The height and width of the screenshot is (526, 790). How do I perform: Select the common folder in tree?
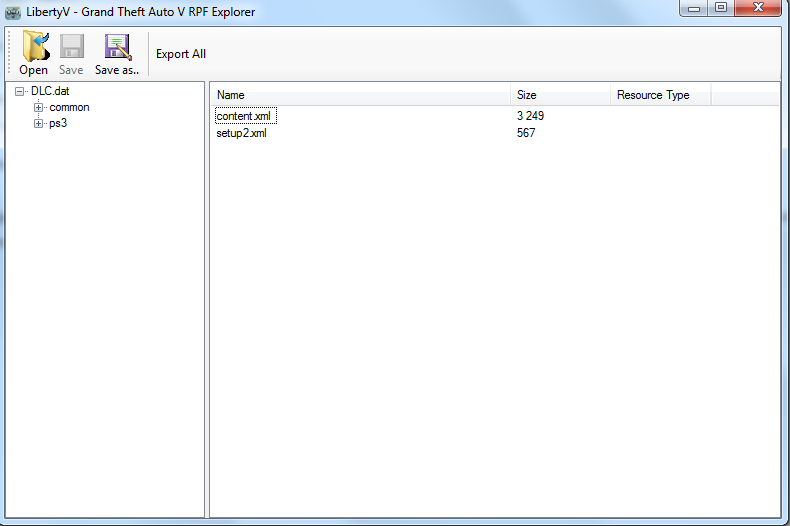tap(69, 107)
